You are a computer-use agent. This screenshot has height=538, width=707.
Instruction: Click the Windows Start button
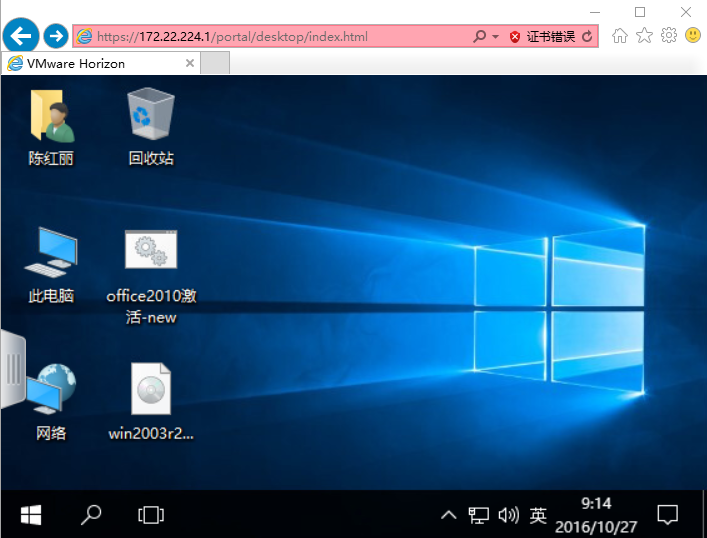click(x=31, y=515)
